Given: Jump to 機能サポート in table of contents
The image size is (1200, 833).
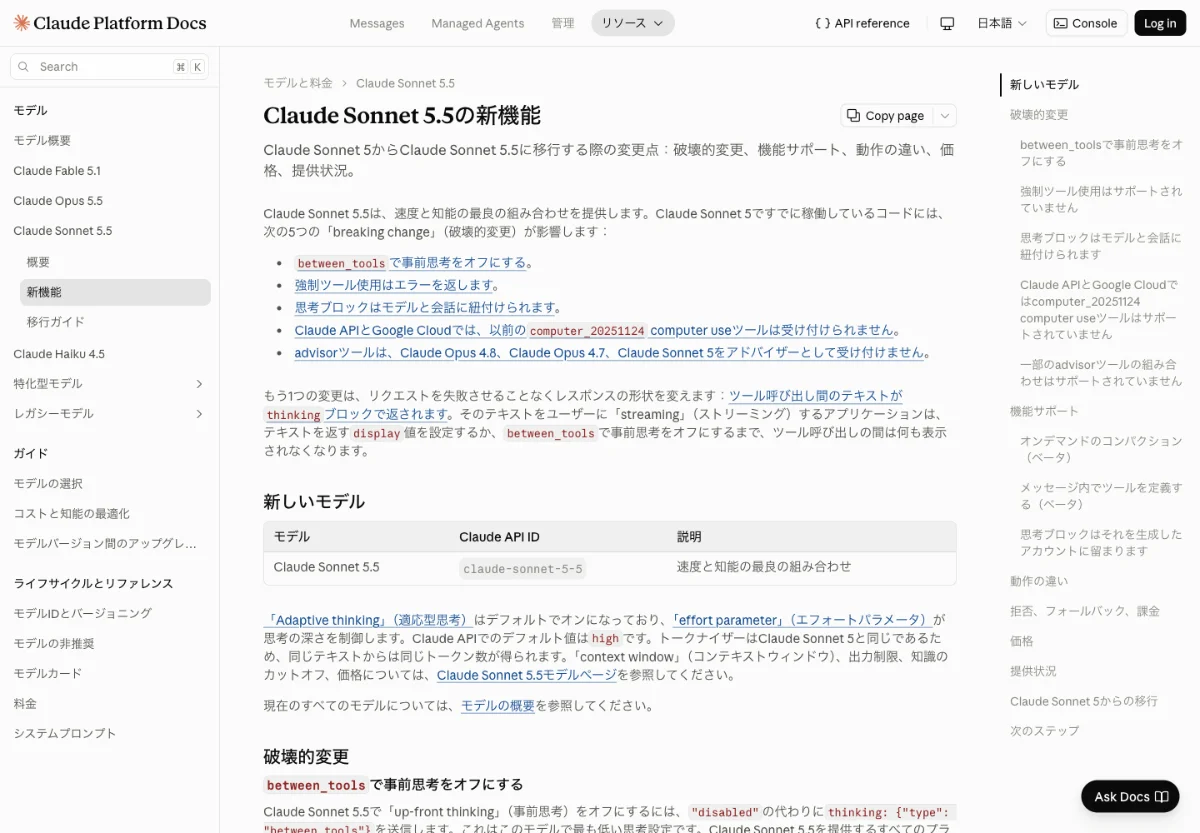Looking at the screenshot, I should (x=1044, y=411).
